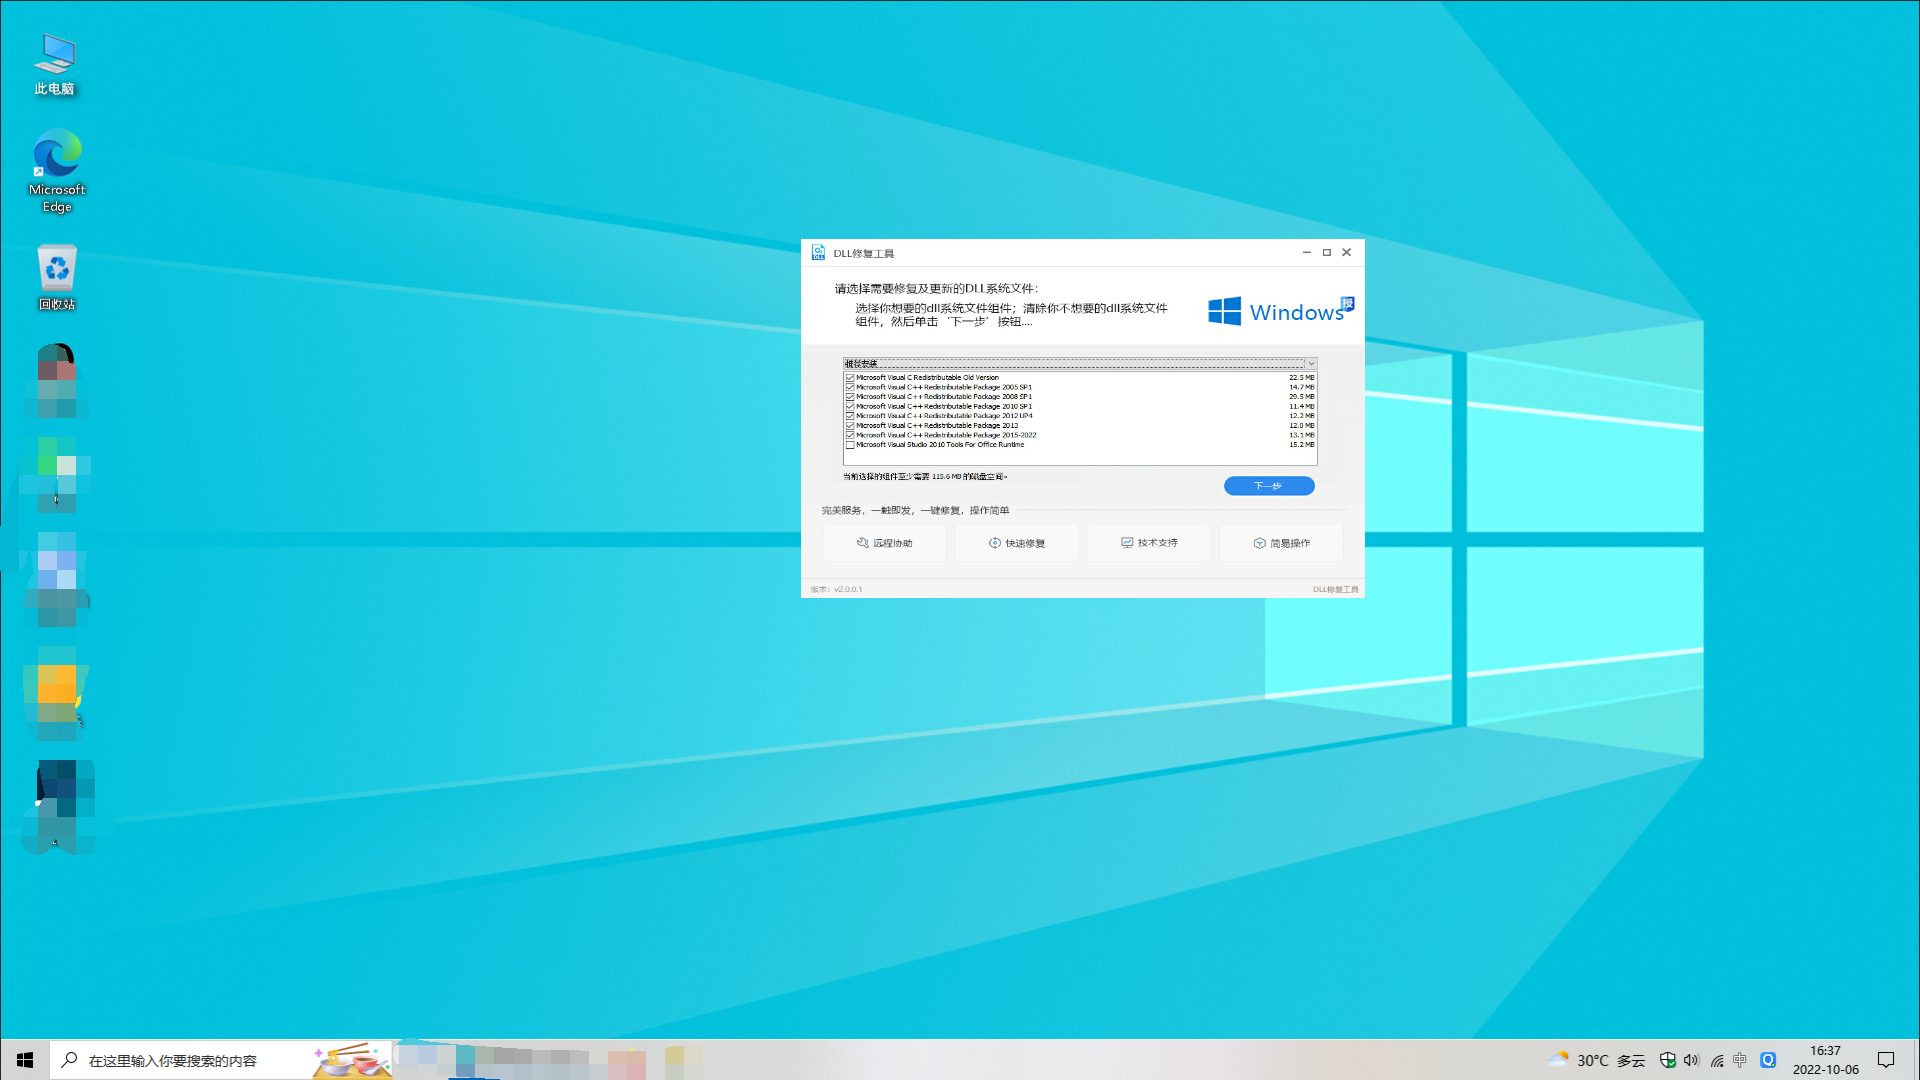Close the DLL修复工具 window
The height and width of the screenshot is (1080, 1920).
[1347, 252]
